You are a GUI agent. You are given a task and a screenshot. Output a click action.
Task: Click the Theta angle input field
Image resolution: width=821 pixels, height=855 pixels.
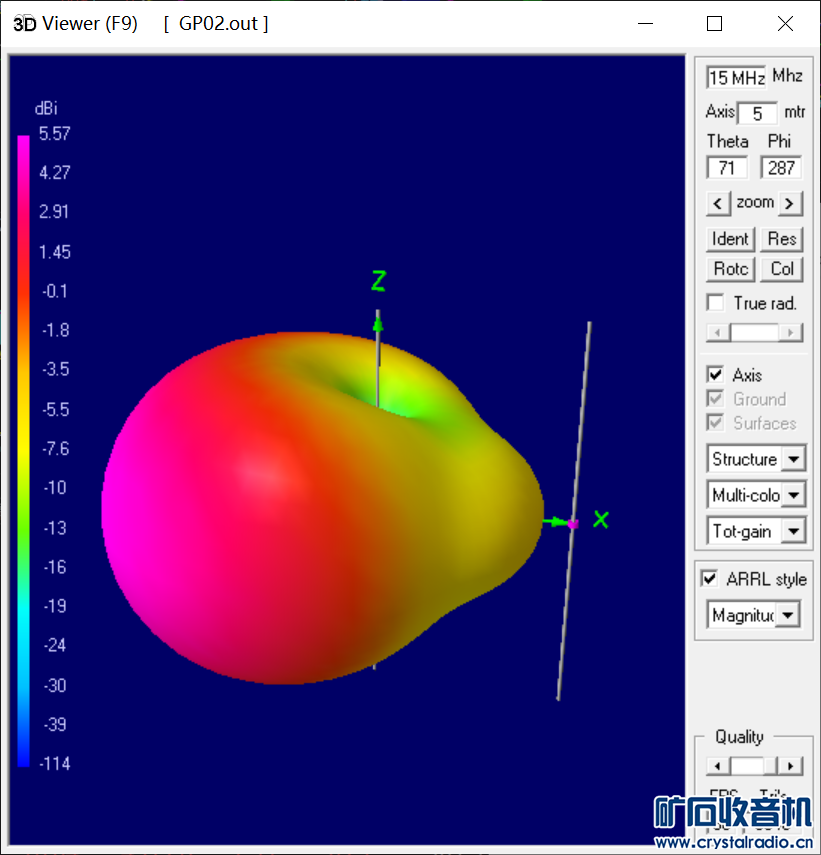(x=727, y=168)
